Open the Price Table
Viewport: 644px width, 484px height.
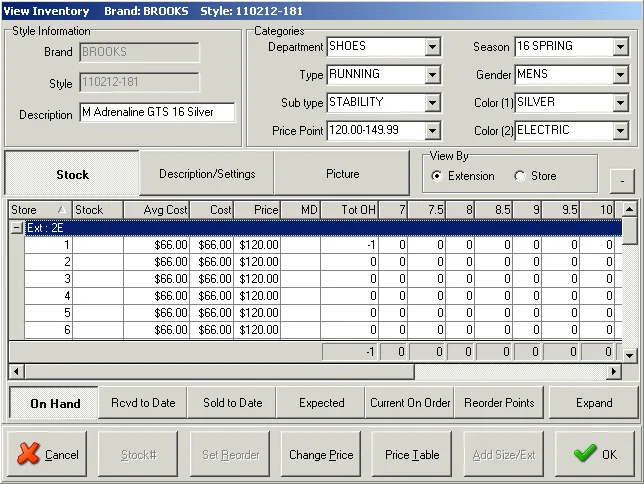point(412,454)
